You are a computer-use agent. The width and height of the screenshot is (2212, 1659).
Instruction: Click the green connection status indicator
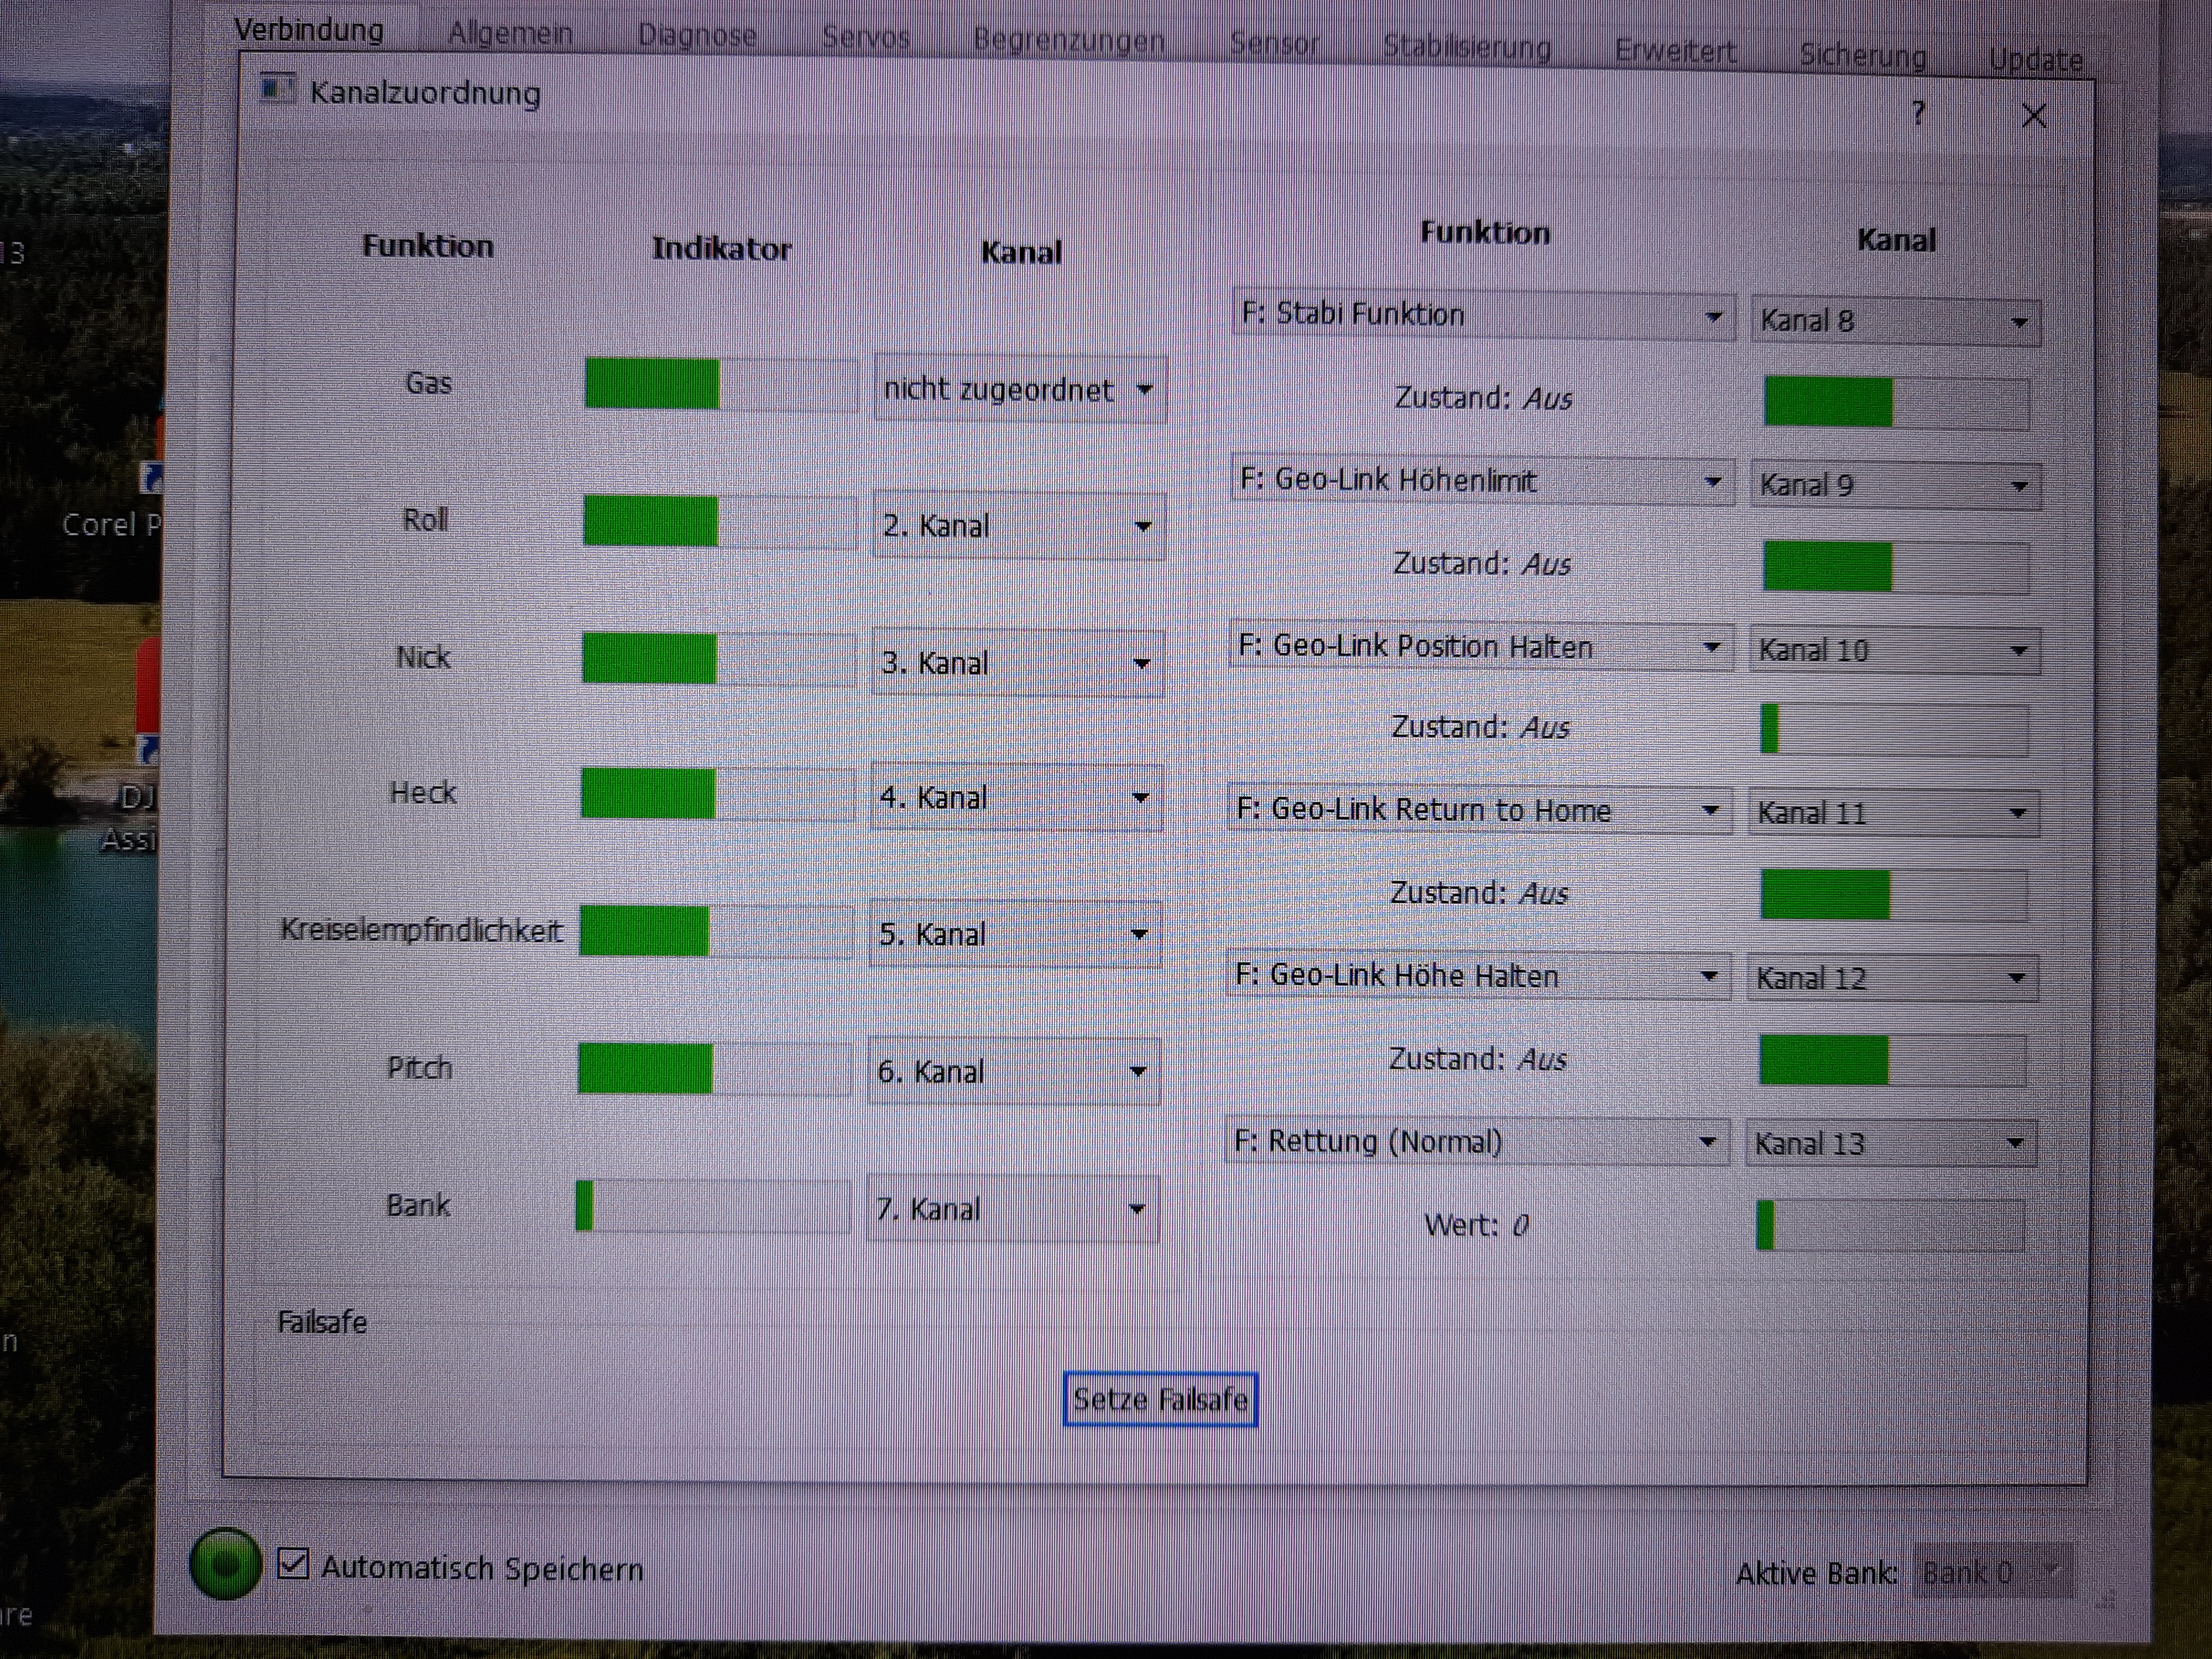pos(225,1563)
